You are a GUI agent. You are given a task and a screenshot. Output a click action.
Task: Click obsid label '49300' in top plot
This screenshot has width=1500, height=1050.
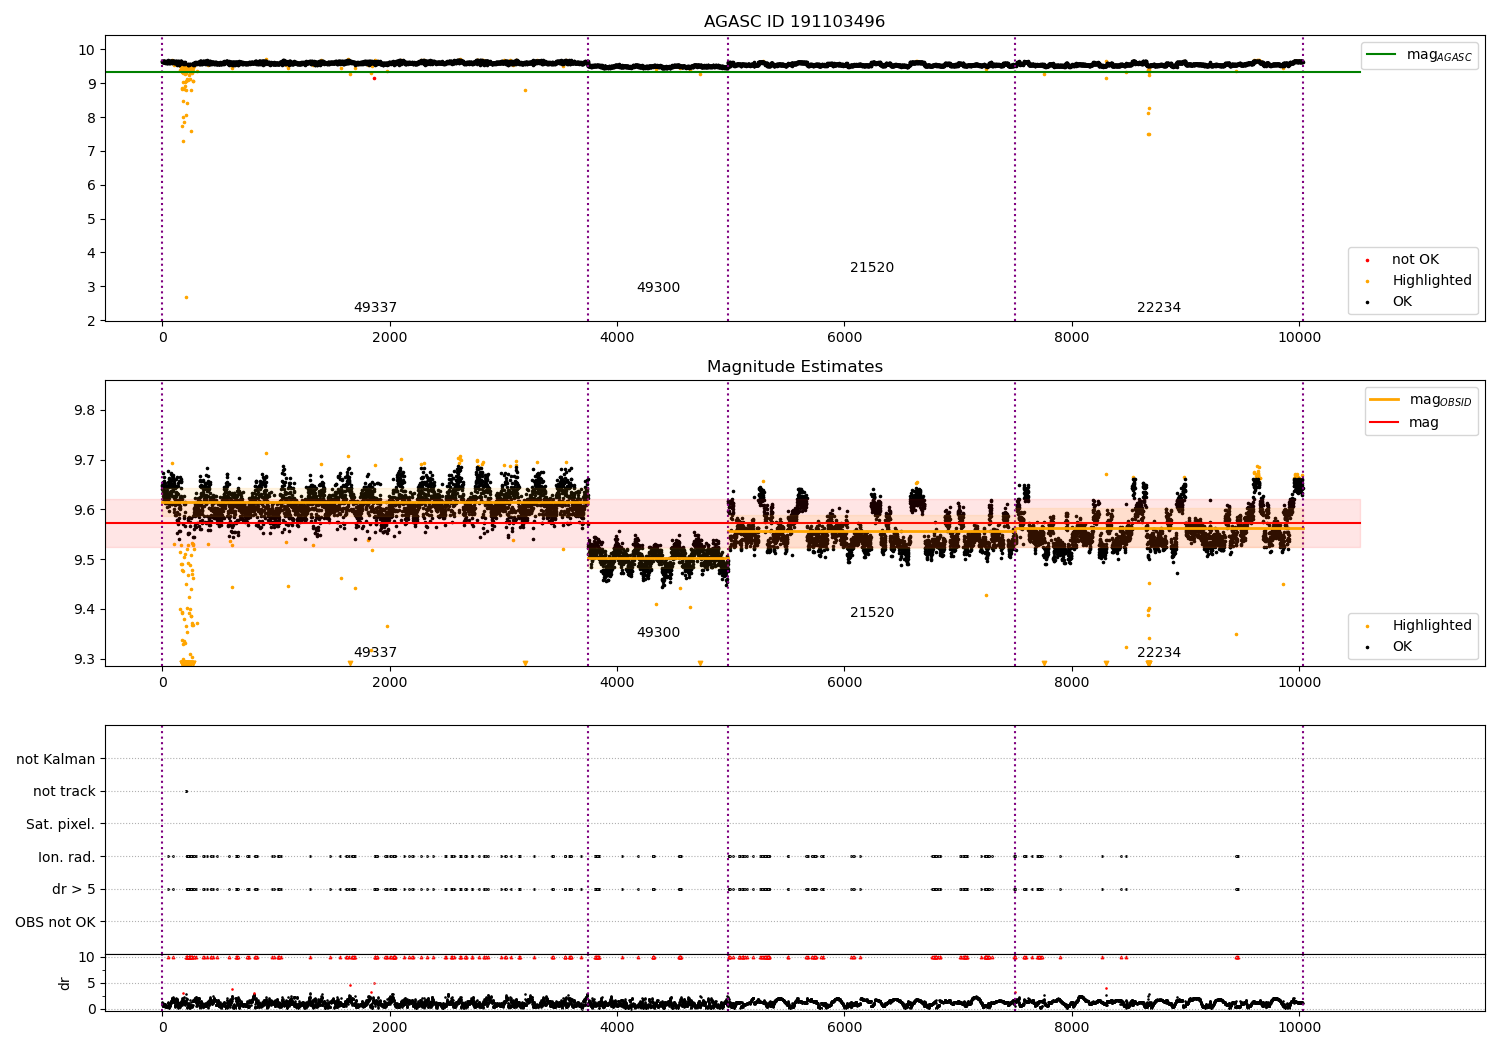pyautogui.click(x=658, y=288)
